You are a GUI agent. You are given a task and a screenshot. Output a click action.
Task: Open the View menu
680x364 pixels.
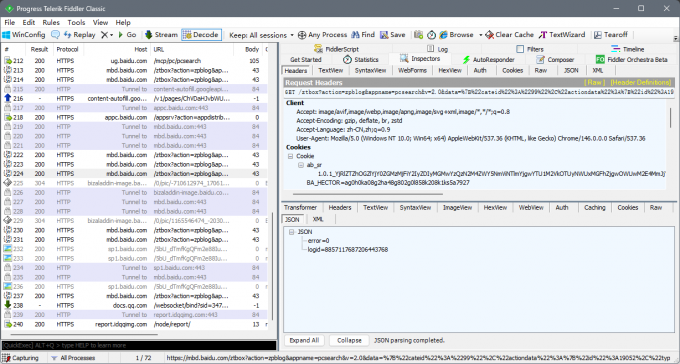pyautogui.click(x=100, y=22)
